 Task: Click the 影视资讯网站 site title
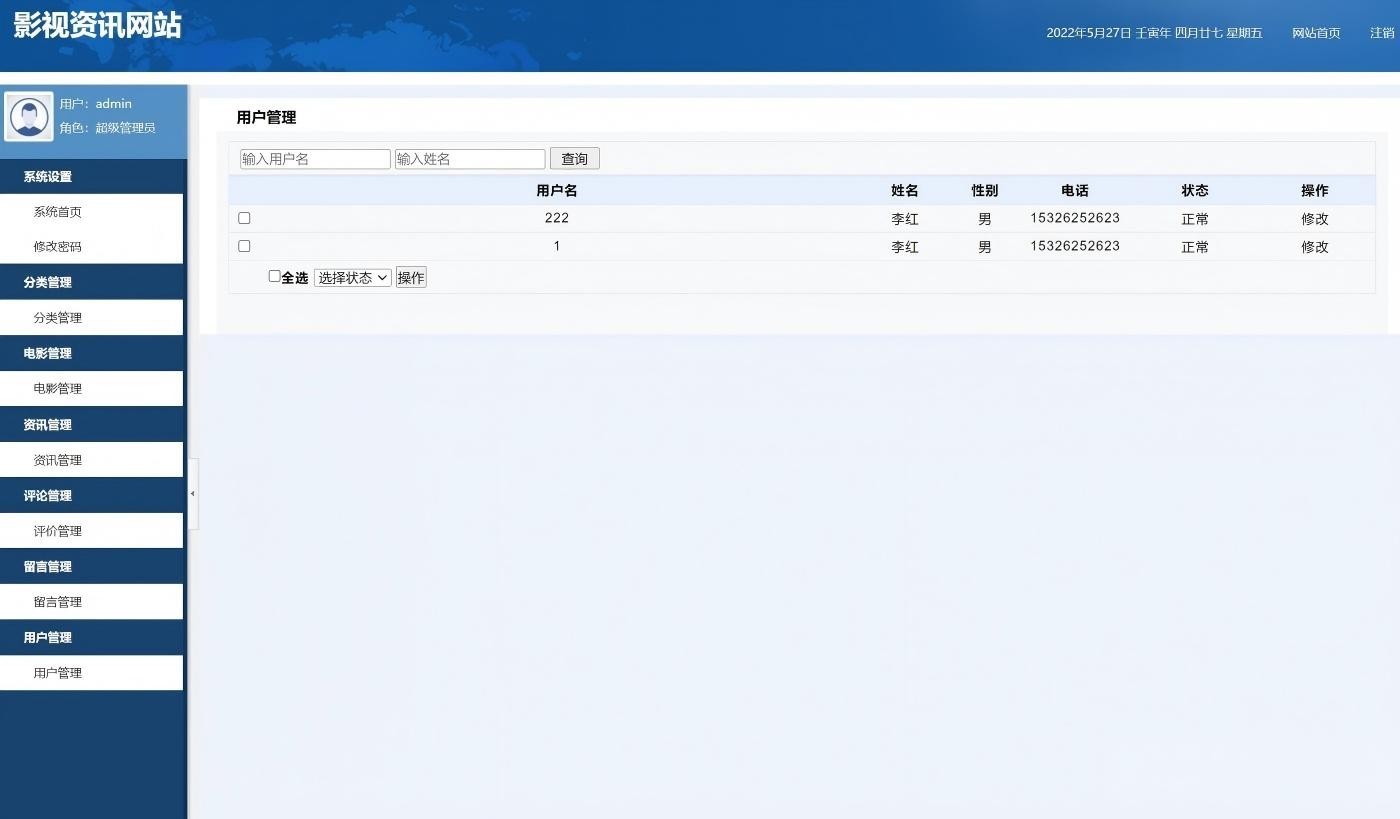[98, 25]
